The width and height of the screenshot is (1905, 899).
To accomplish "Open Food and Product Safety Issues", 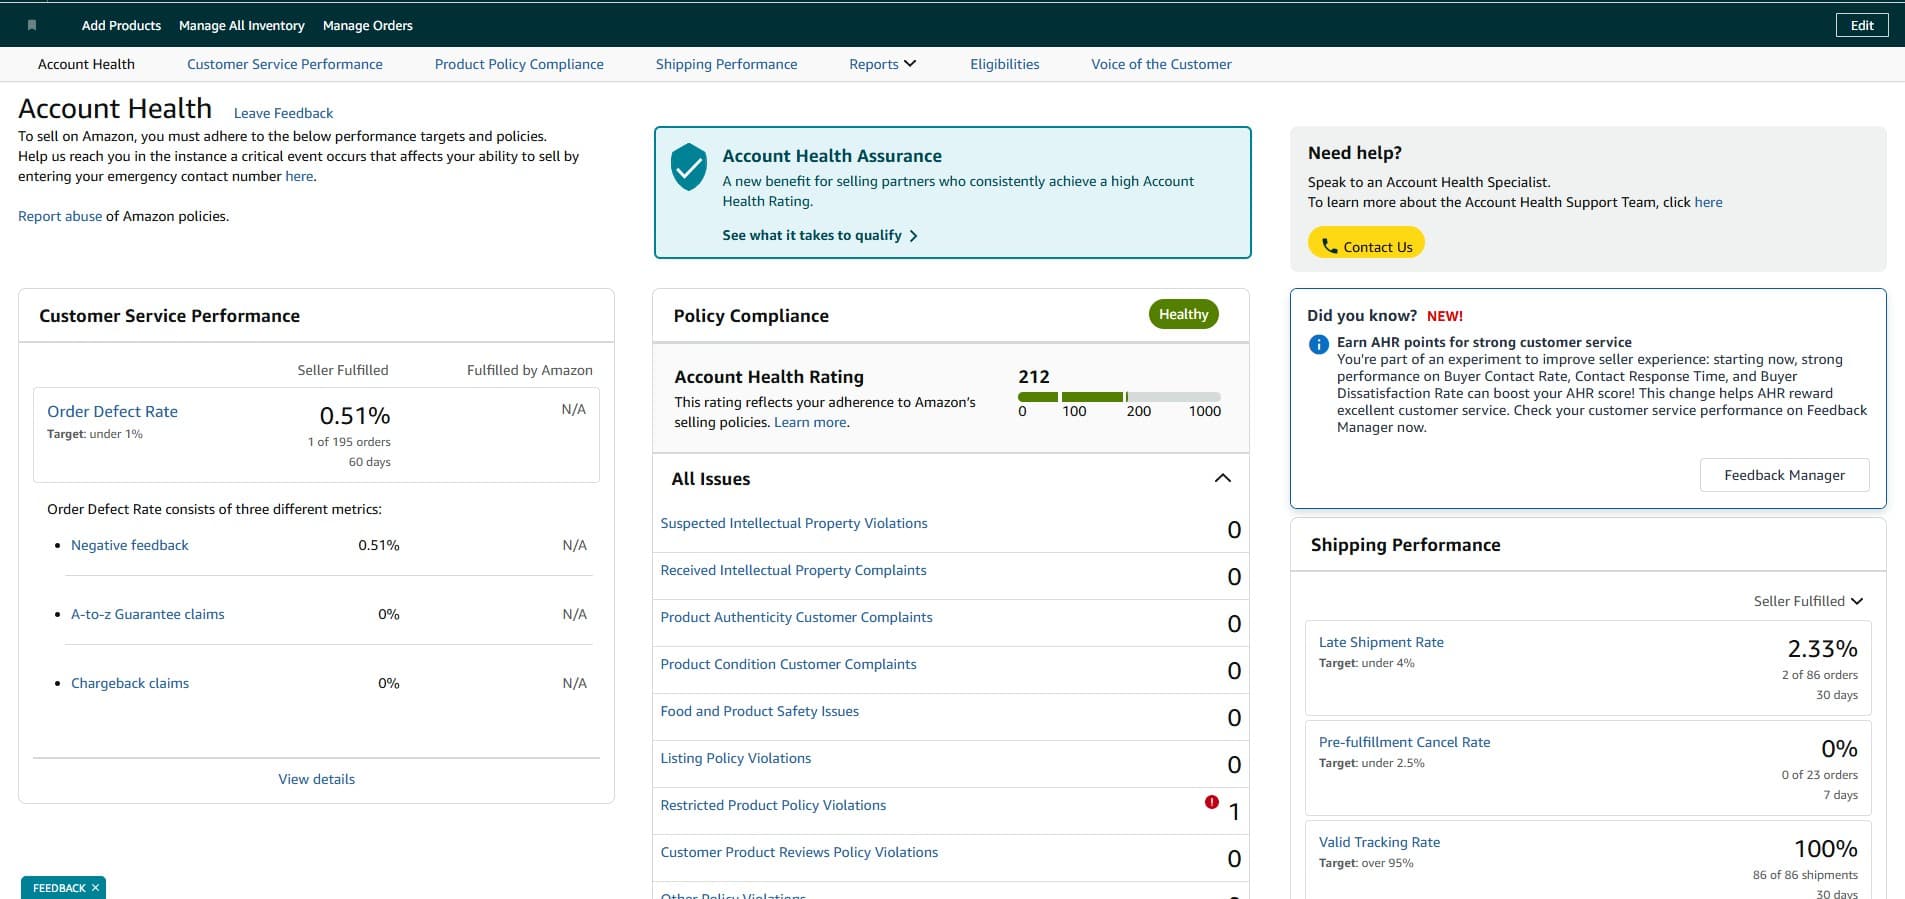I will 759,711.
